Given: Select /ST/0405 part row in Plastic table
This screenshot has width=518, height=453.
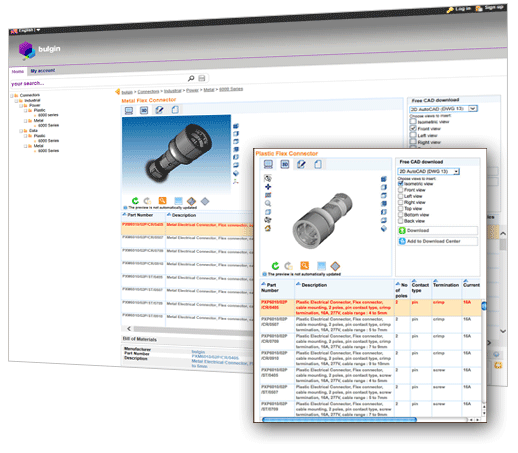Looking at the screenshot, I should 371,375.
